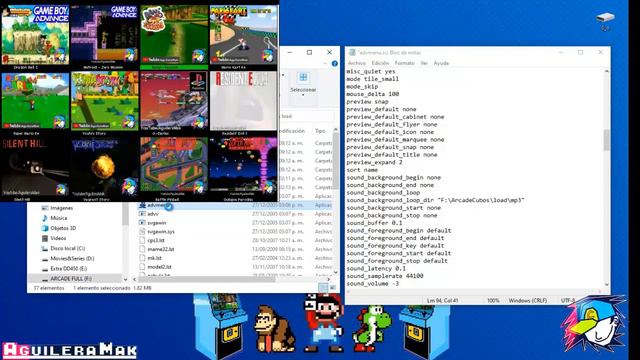Click the Disco local (C:) drive icon

(45, 249)
